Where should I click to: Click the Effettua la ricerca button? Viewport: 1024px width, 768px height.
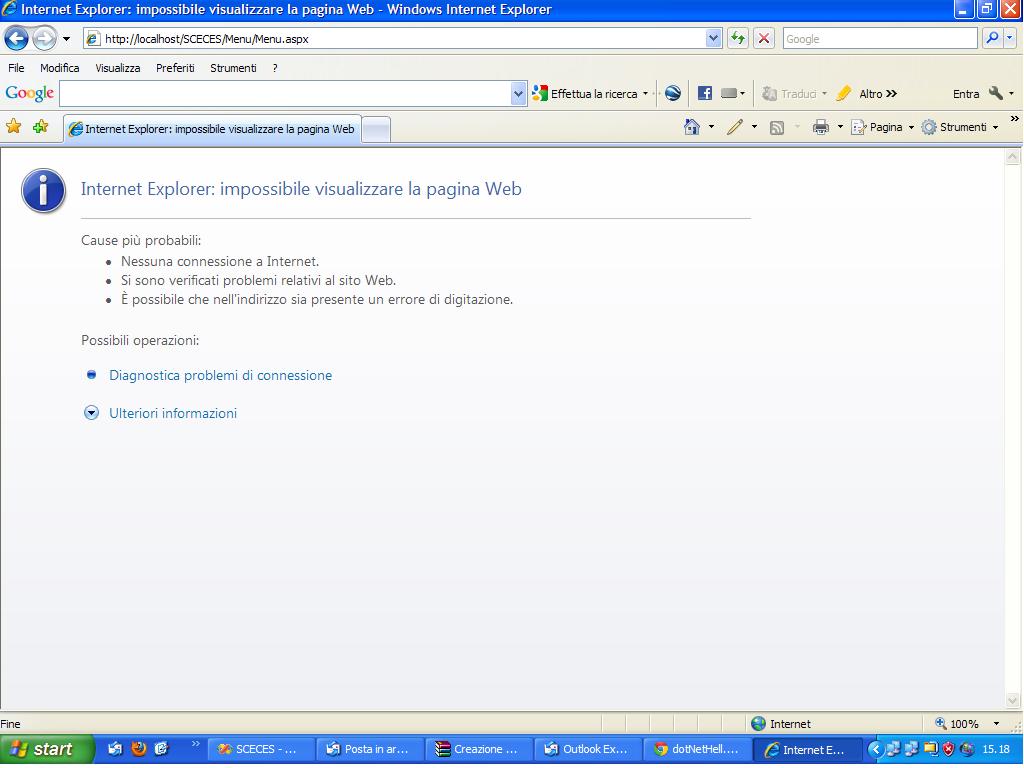point(585,93)
